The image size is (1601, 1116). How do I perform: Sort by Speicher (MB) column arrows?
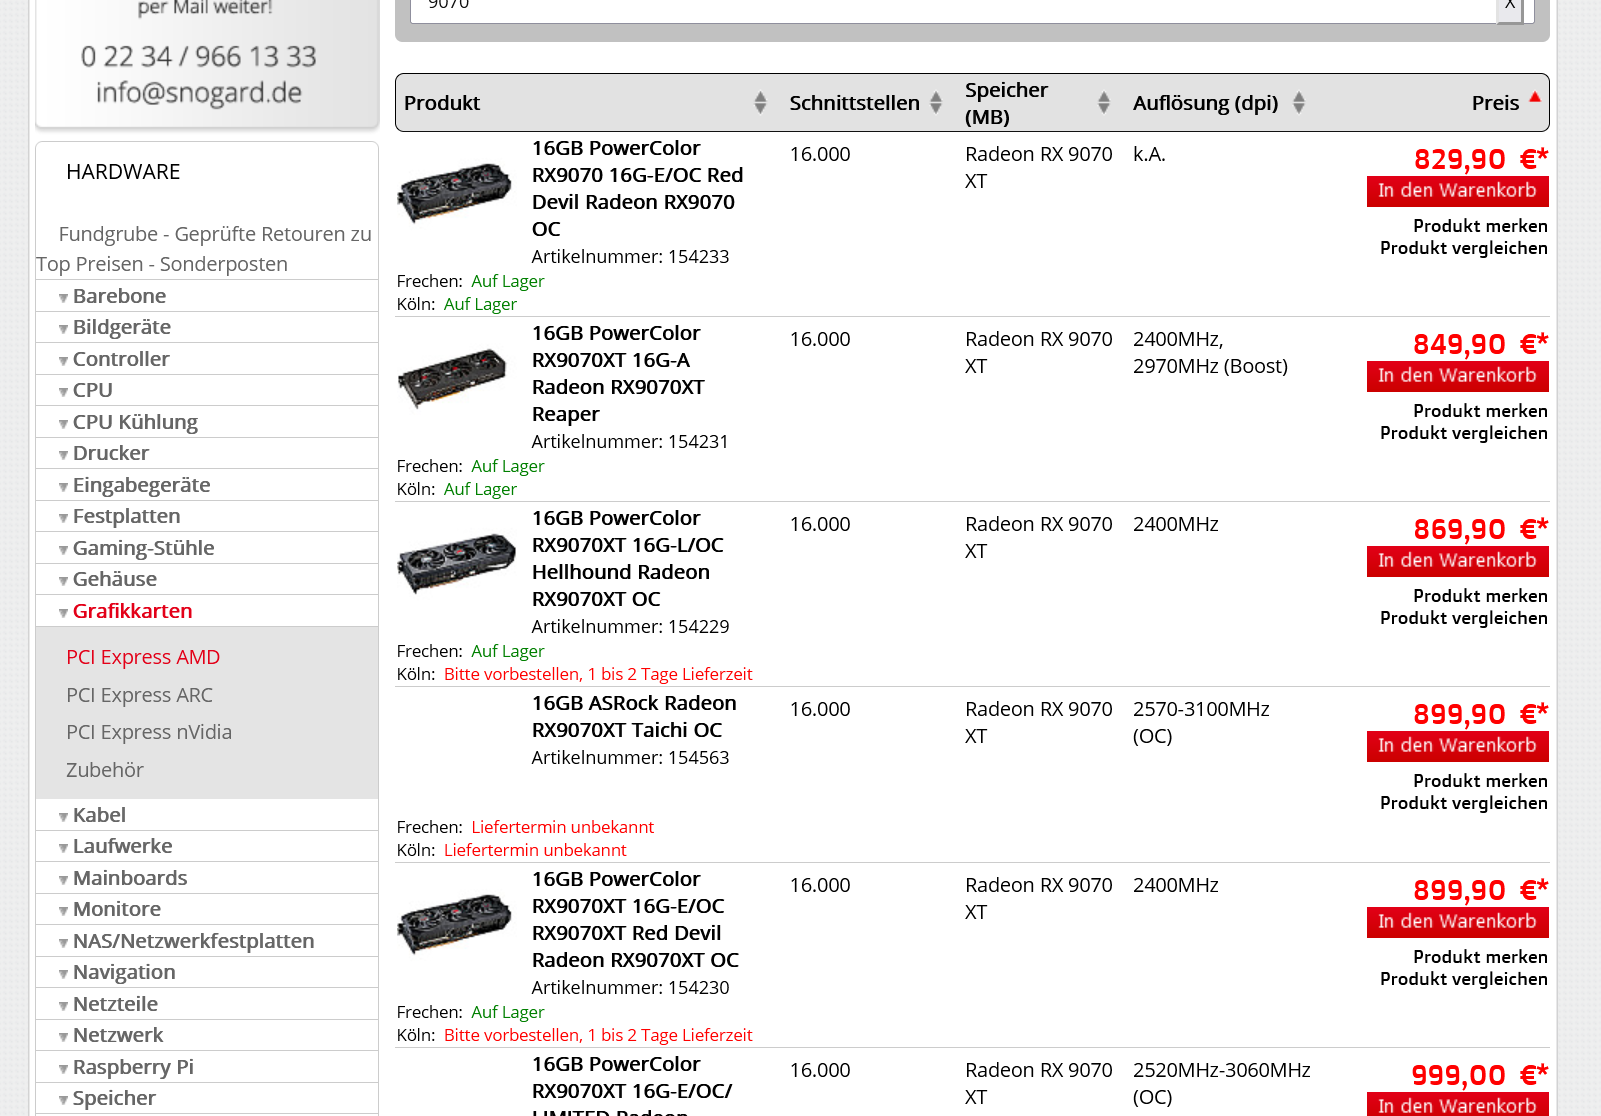(1104, 102)
